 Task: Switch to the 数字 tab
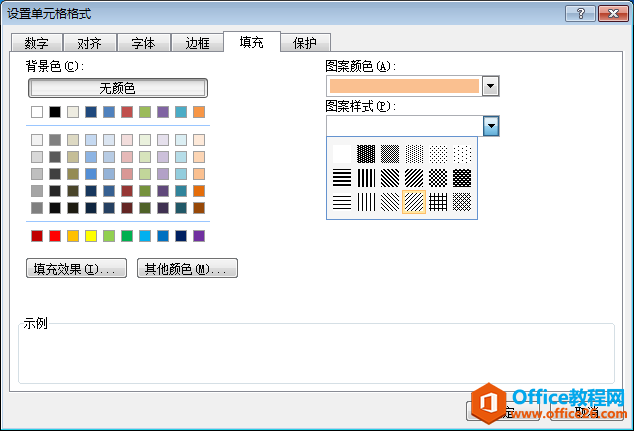coord(37,43)
